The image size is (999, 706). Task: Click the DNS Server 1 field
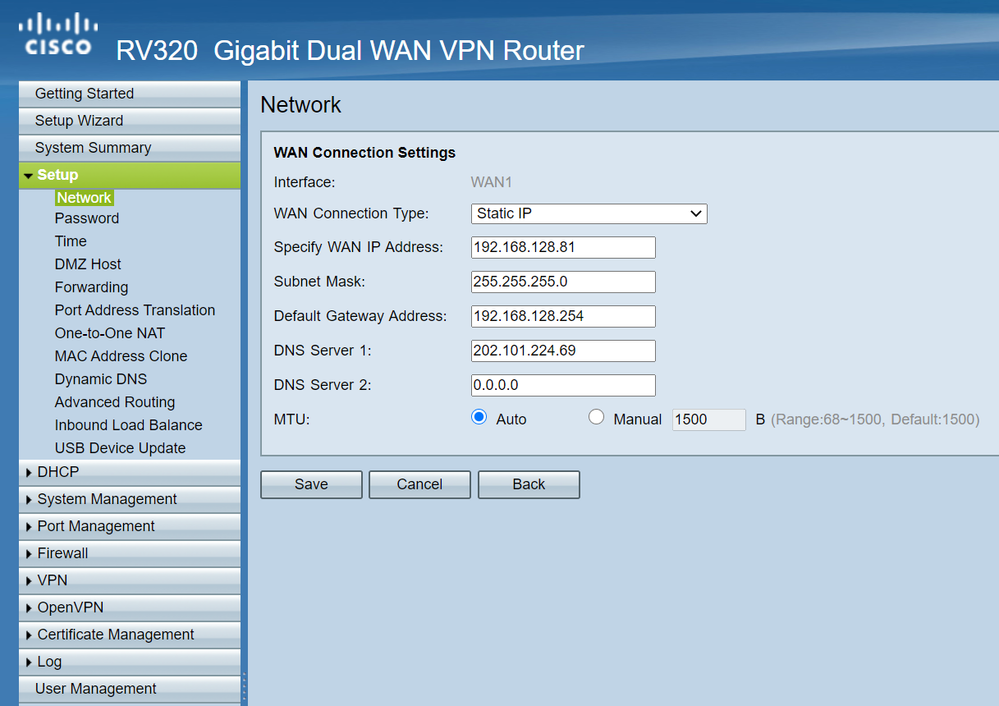pos(563,350)
